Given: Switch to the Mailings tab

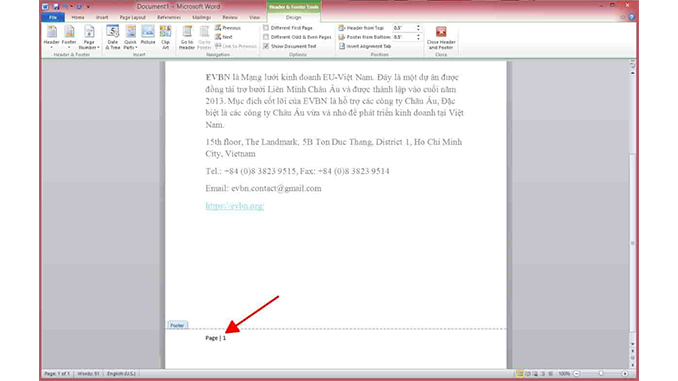Looking at the screenshot, I should pyautogui.click(x=201, y=17).
